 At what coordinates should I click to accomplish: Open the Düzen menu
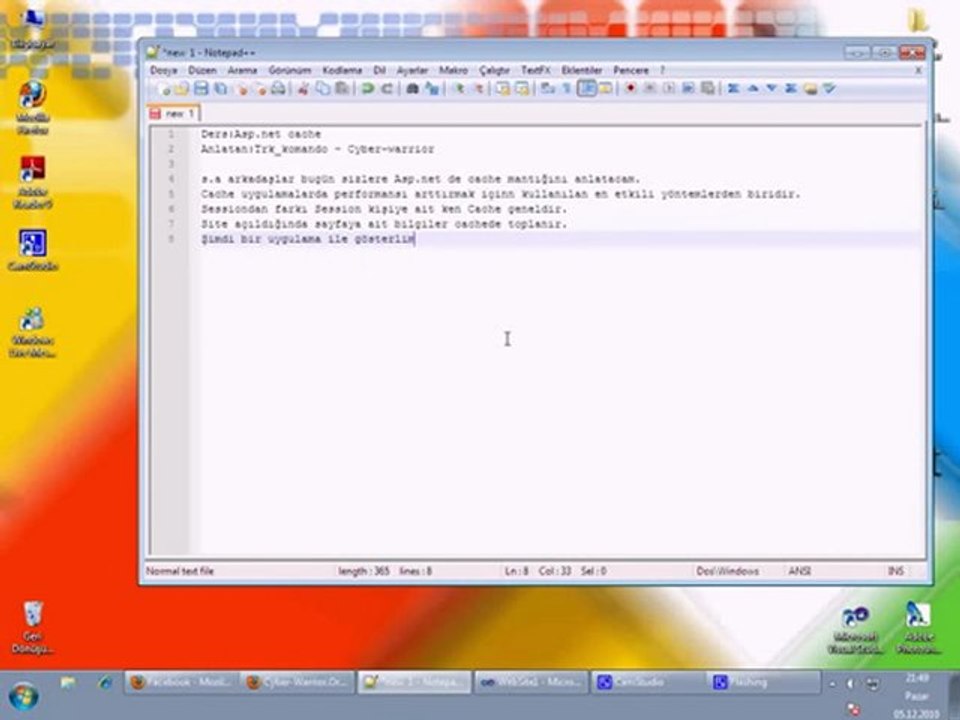(x=202, y=70)
